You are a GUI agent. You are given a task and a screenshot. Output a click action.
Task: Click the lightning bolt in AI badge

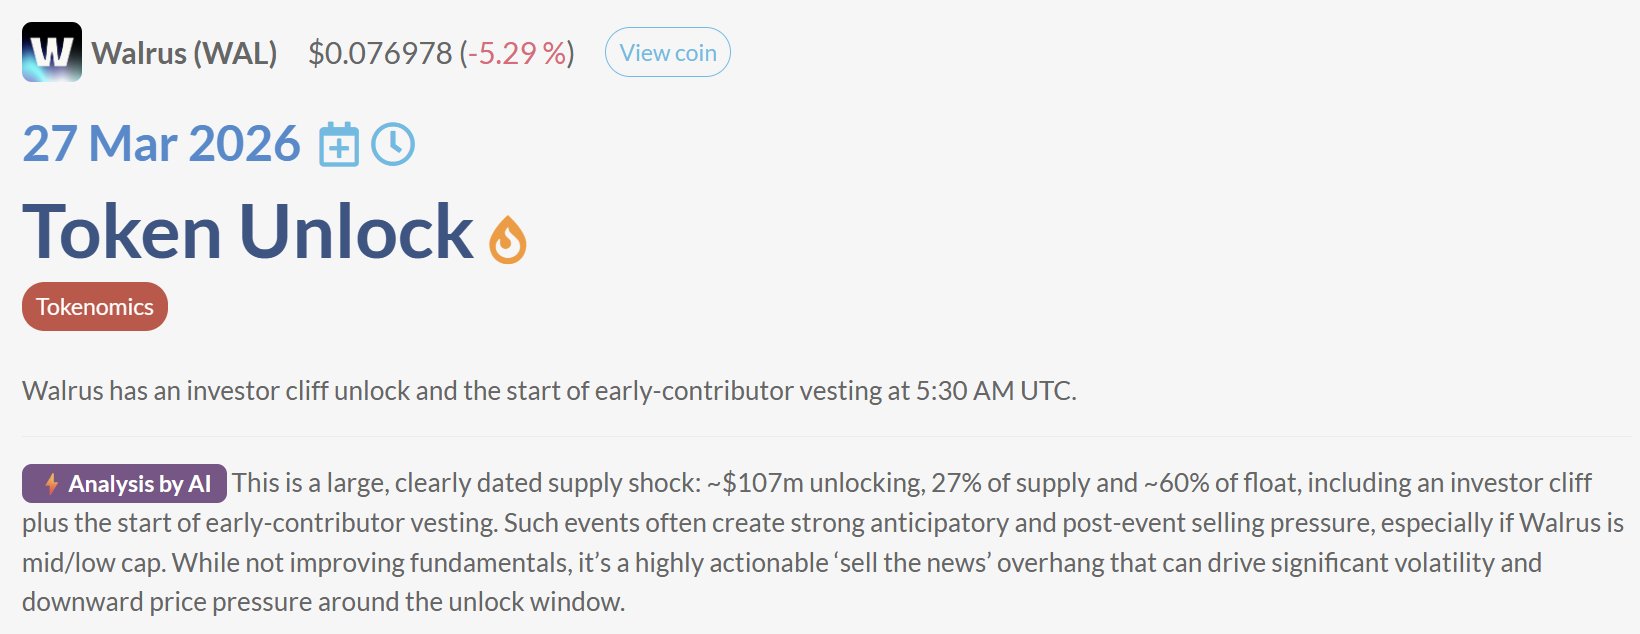(x=51, y=484)
